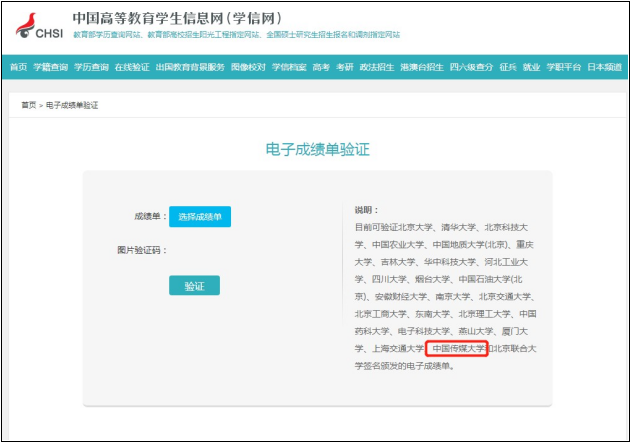Open 港澳台招生 in the navigation bar

tap(422, 67)
